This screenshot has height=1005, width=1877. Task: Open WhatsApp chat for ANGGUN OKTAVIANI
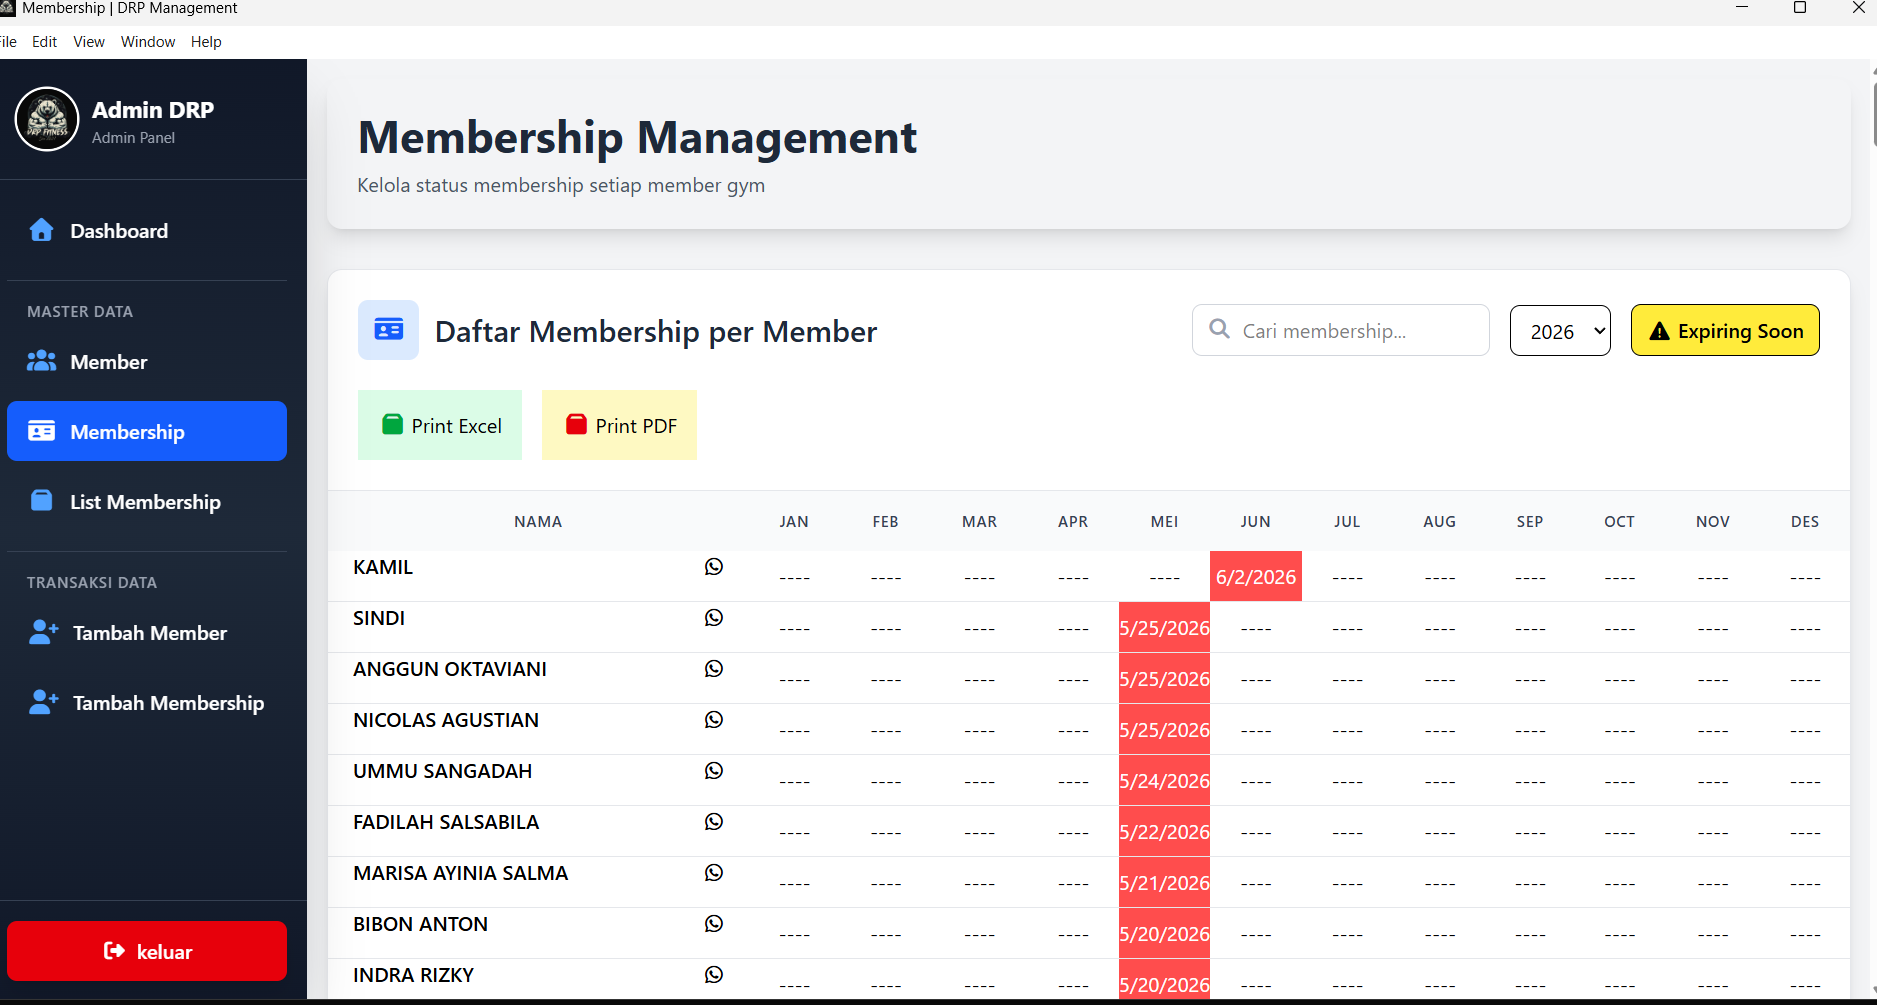click(x=714, y=669)
